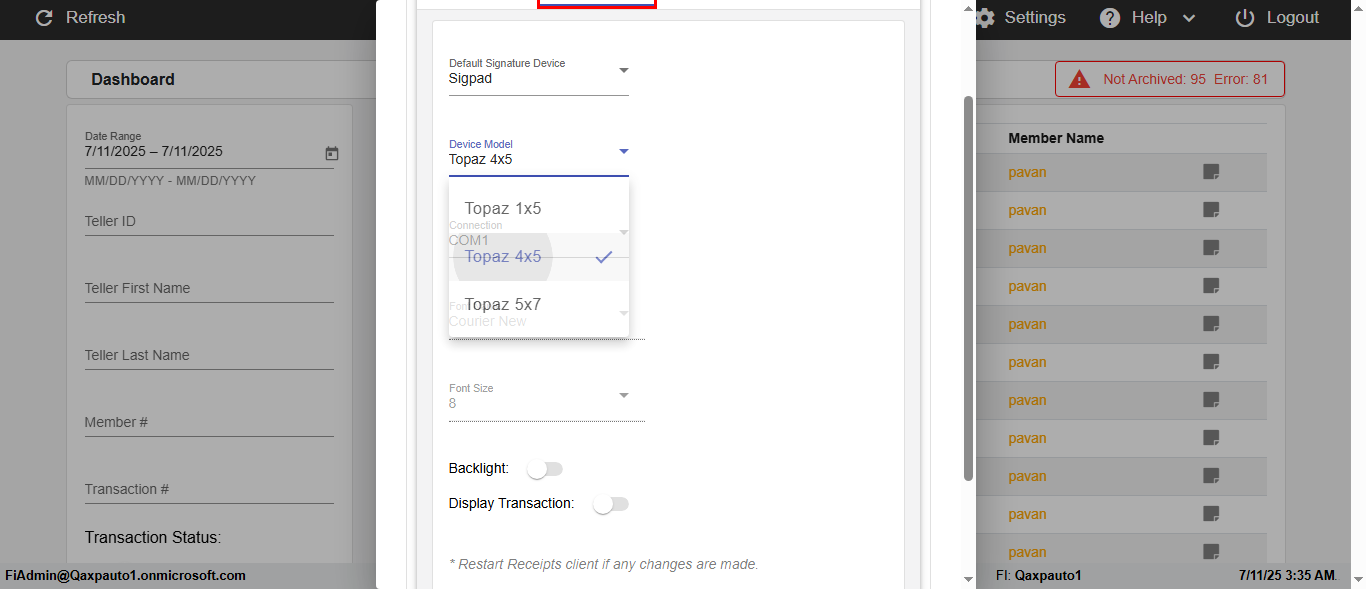Open Settings via the gear icon
Viewport: 1366px width, 589px height.
point(985,18)
